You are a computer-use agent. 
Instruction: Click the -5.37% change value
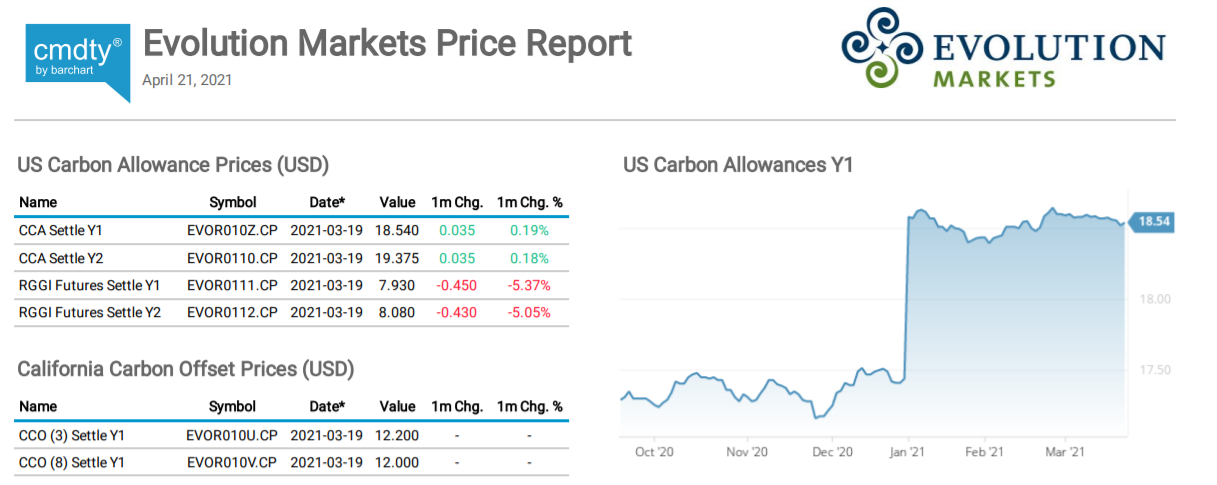point(529,286)
